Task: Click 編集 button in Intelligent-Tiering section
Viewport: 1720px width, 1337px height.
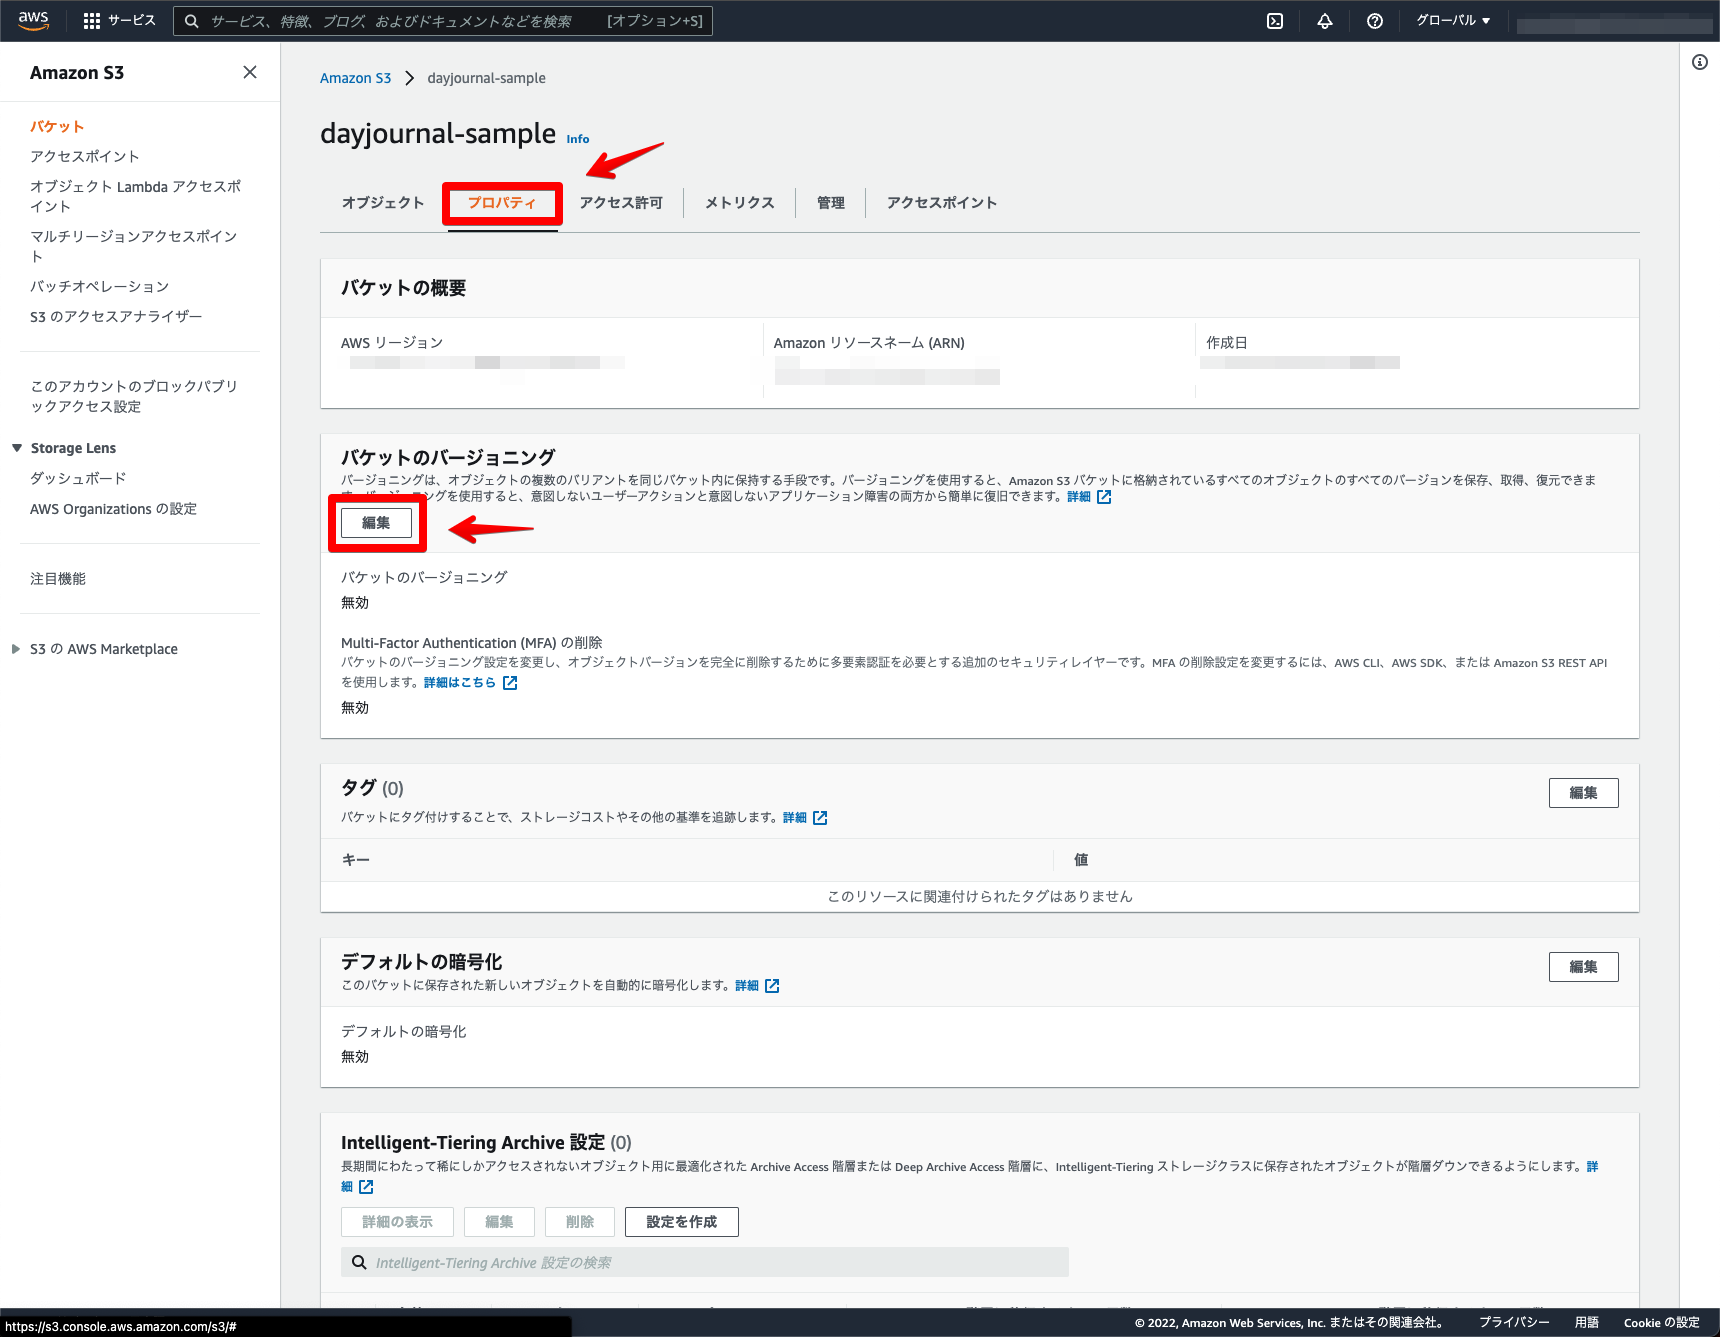Action: (x=499, y=1222)
